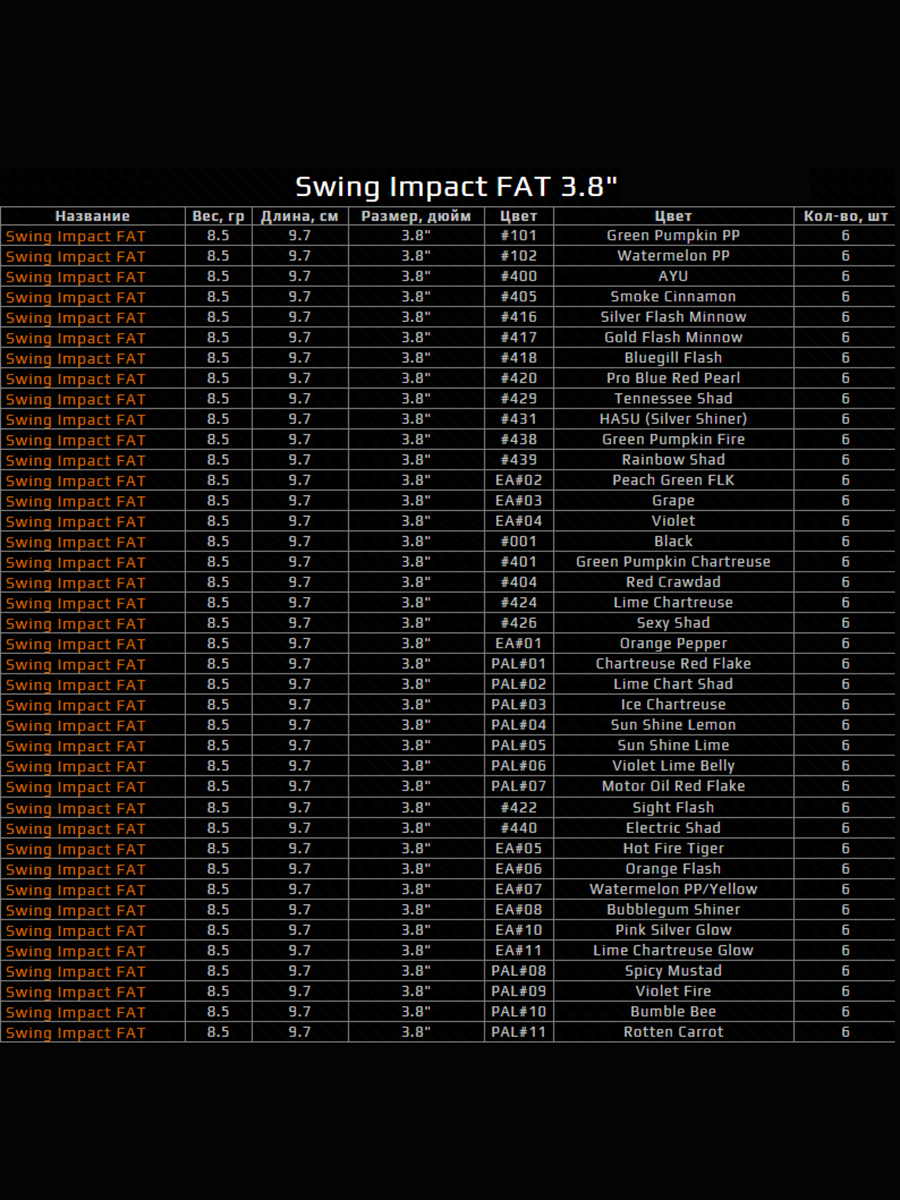Click the 'EA#02' color code
This screenshot has width=900, height=1200.
[x=519, y=481]
